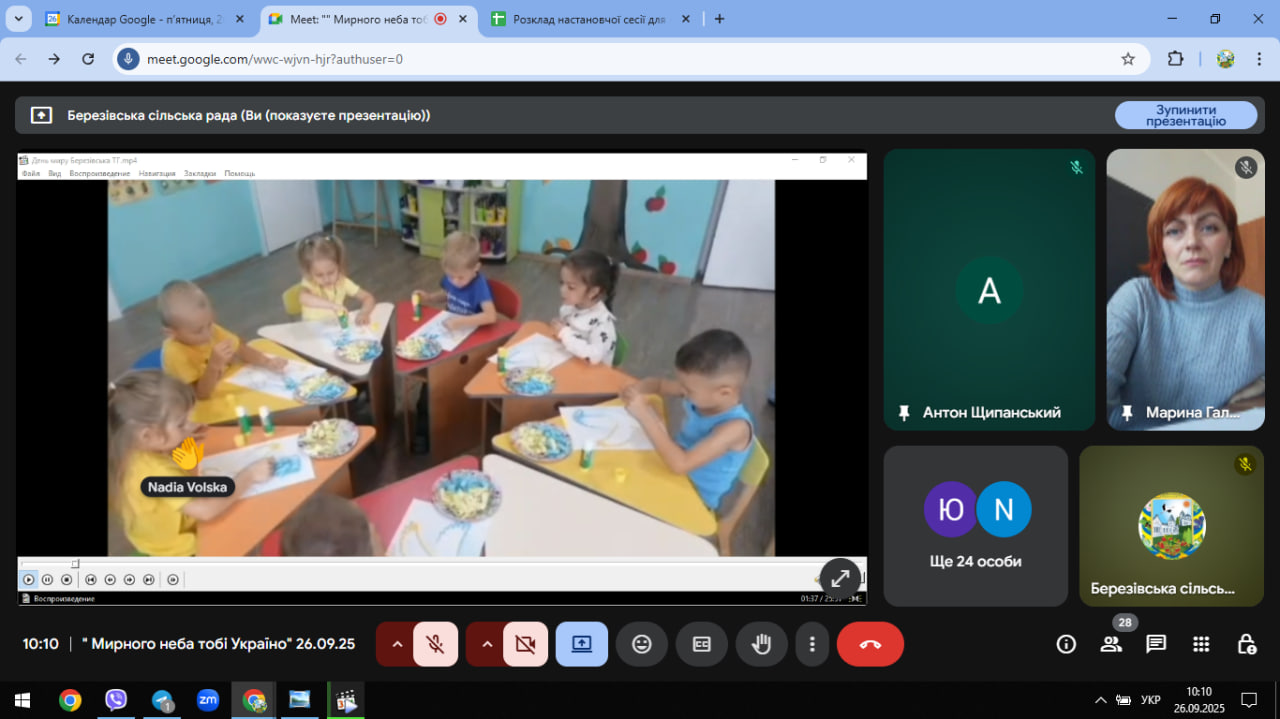Open the activities grid icon
Viewport: 1280px width, 719px height.
coord(1201,644)
